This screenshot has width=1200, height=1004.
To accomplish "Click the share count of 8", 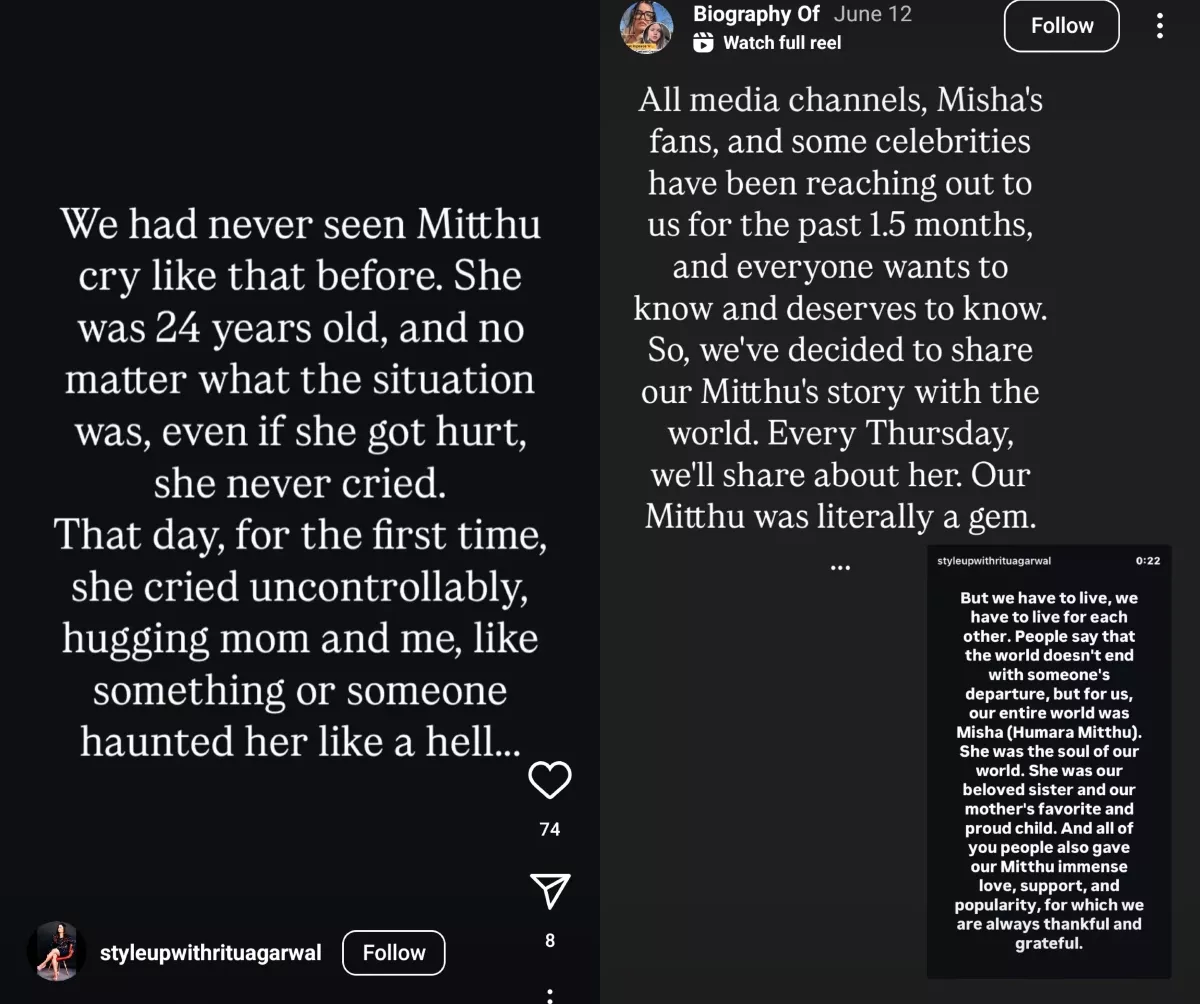I will pyautogui.click(x=549, y=940).
